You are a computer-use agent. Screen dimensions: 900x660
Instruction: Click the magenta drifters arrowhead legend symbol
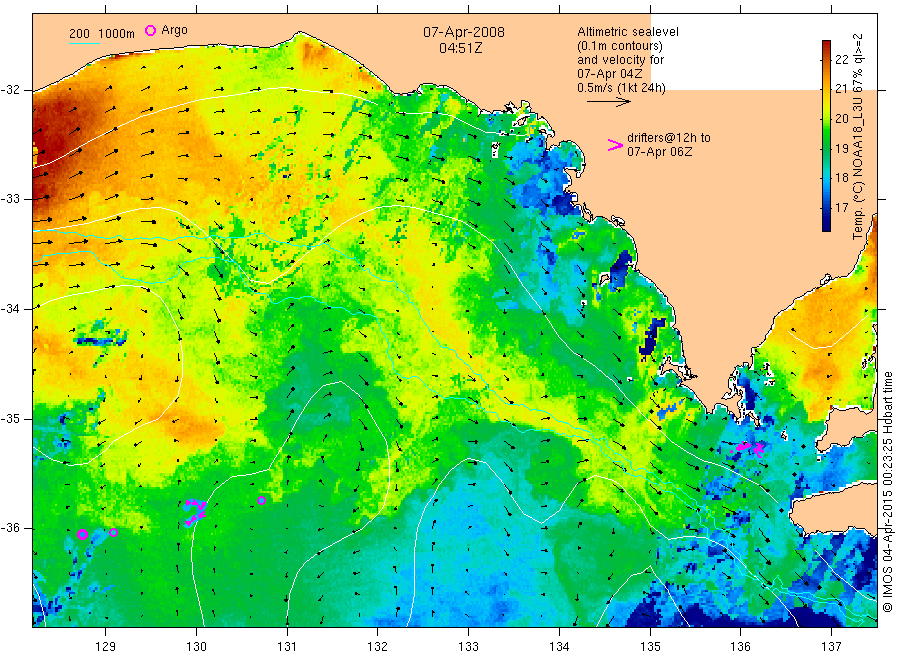(x=615, y=145)
